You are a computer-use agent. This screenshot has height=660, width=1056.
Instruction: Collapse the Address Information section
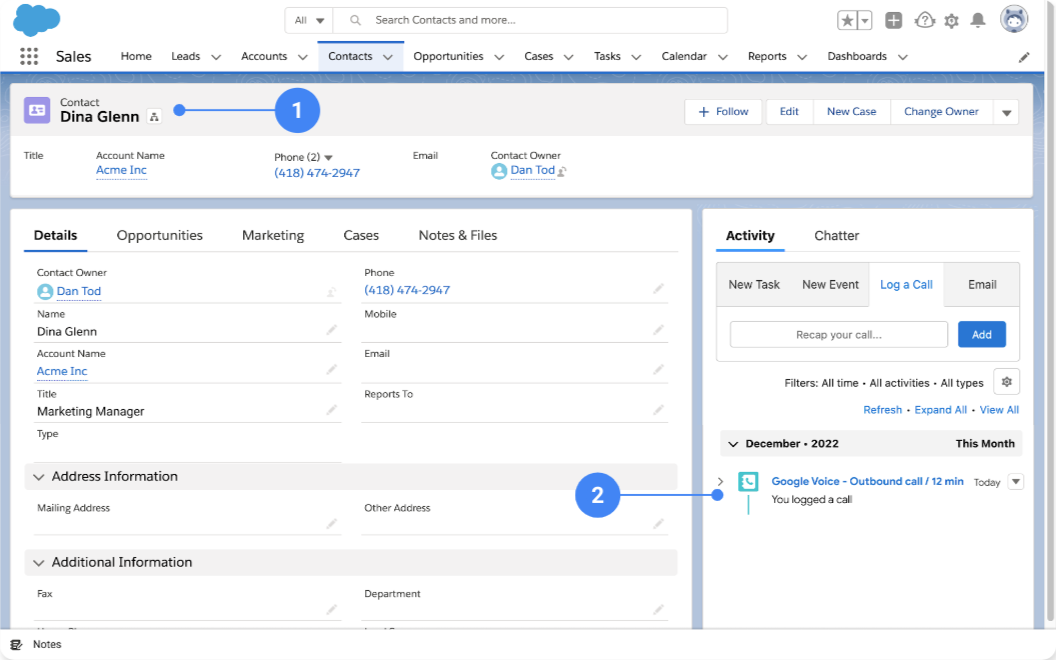(x=38, y=477)
